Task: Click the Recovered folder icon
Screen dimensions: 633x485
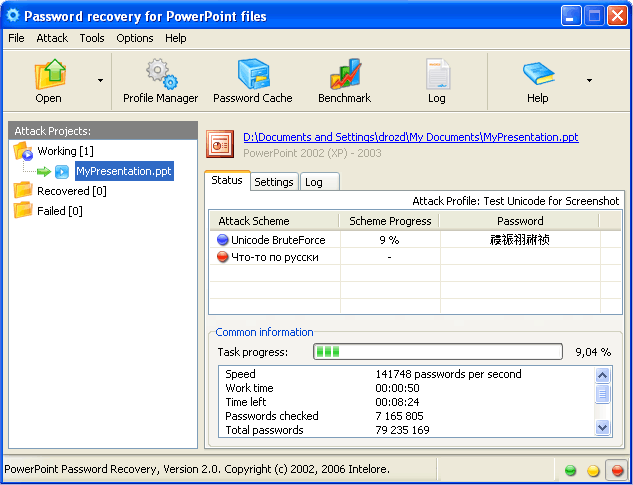Action: tap(23, 190)
